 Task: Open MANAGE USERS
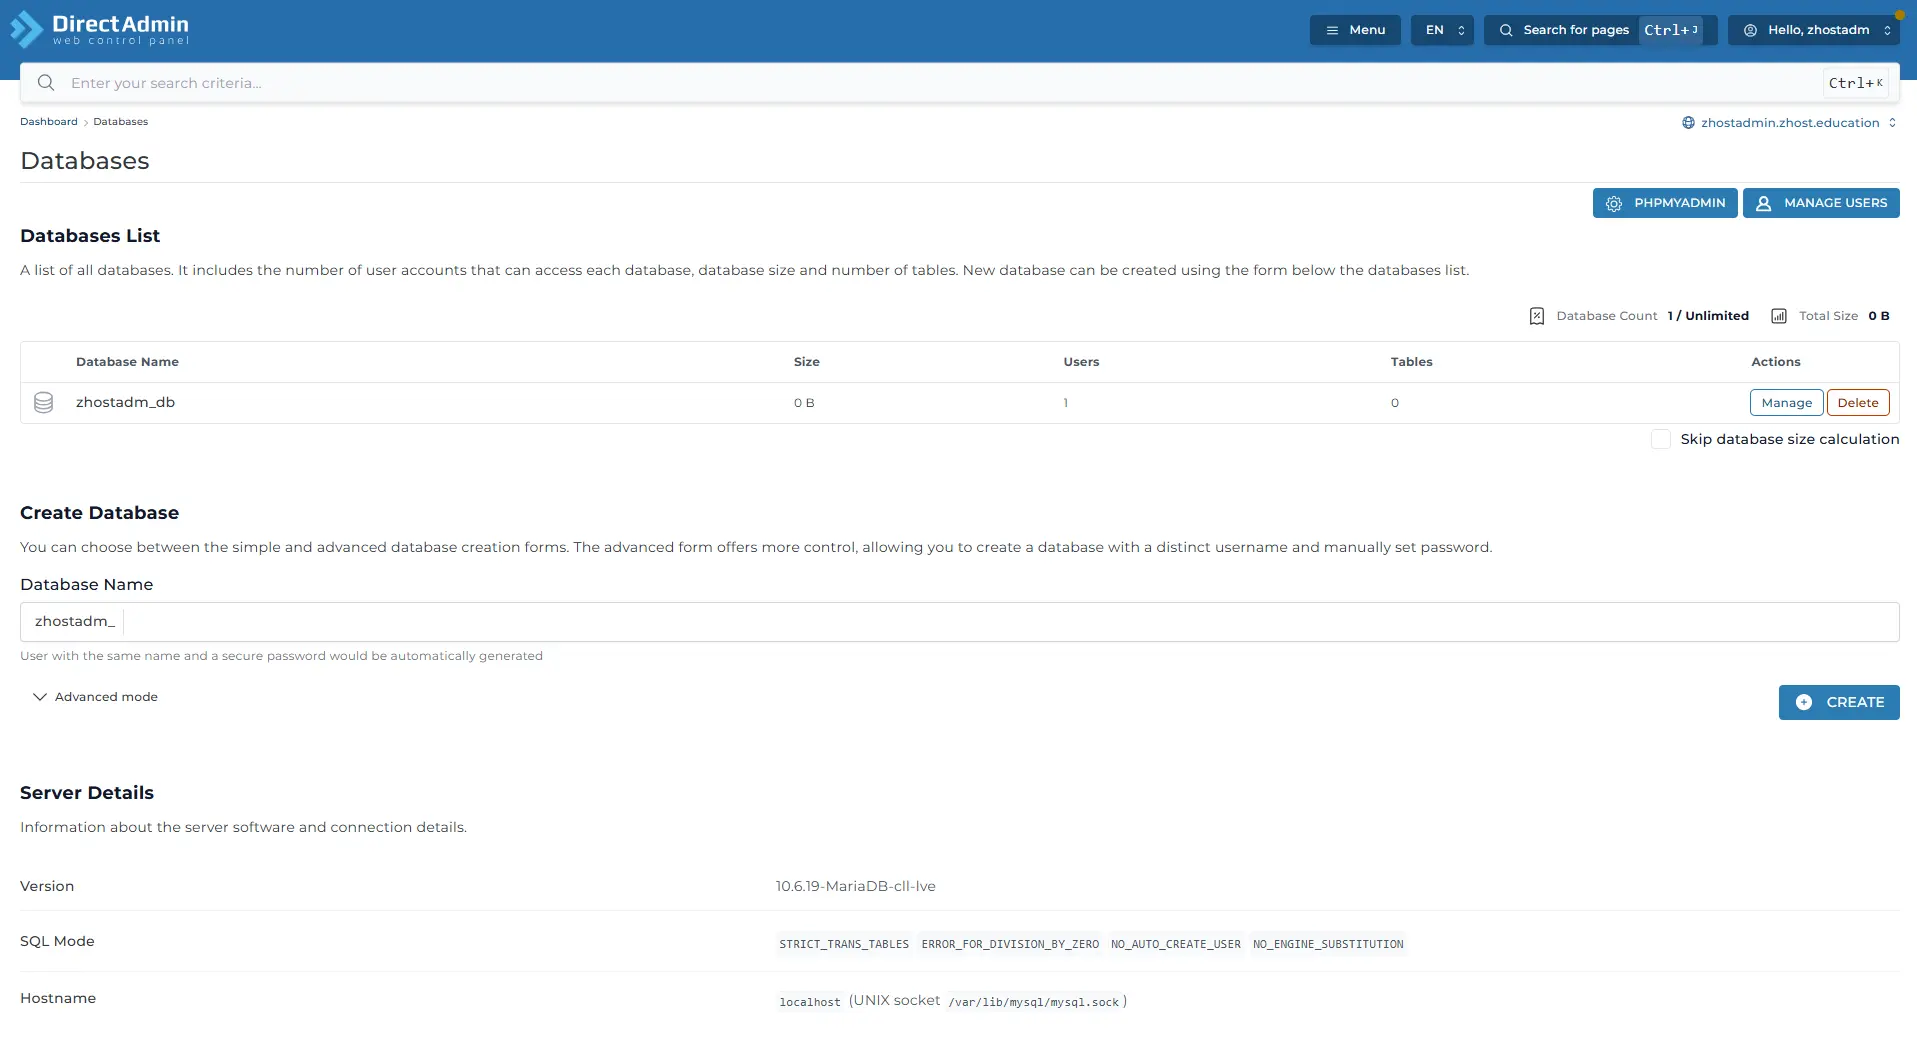[1821, 203]
